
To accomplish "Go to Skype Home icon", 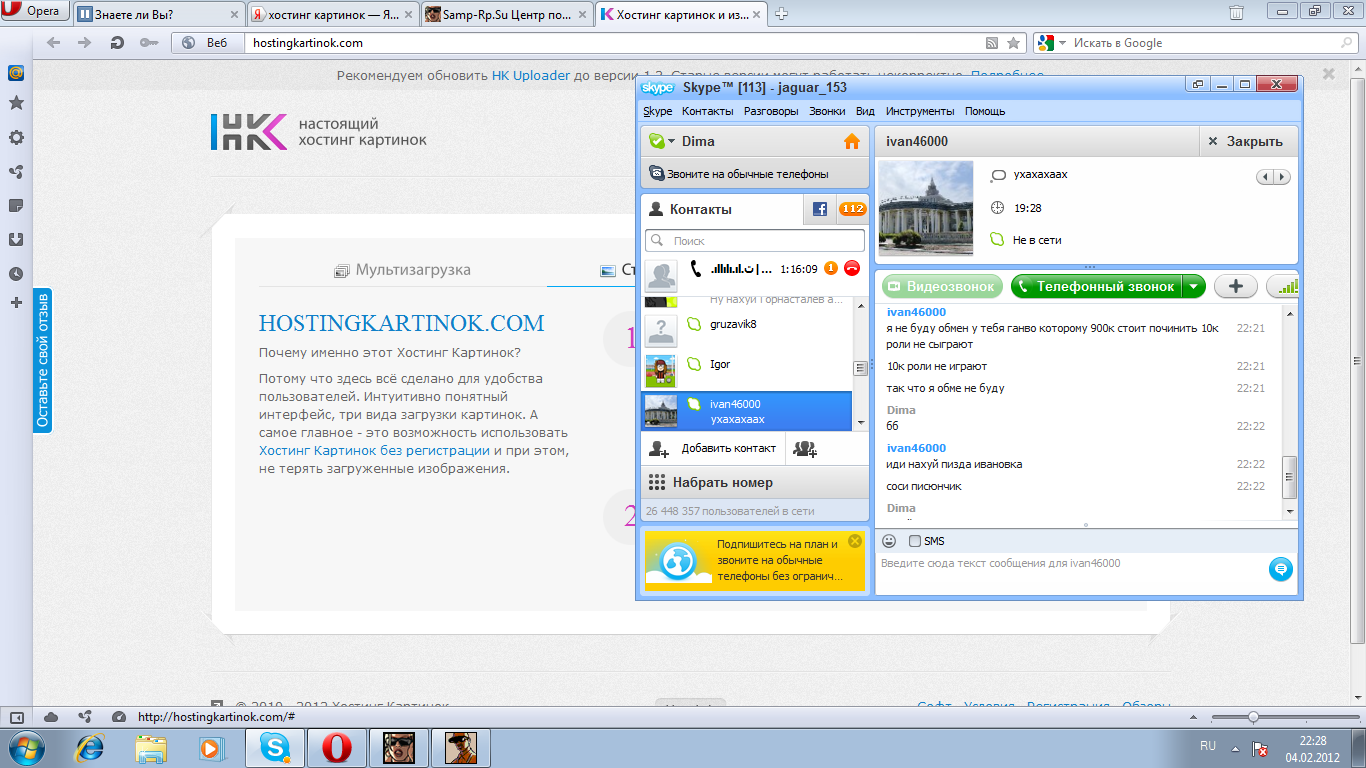I will pos(852,142).
